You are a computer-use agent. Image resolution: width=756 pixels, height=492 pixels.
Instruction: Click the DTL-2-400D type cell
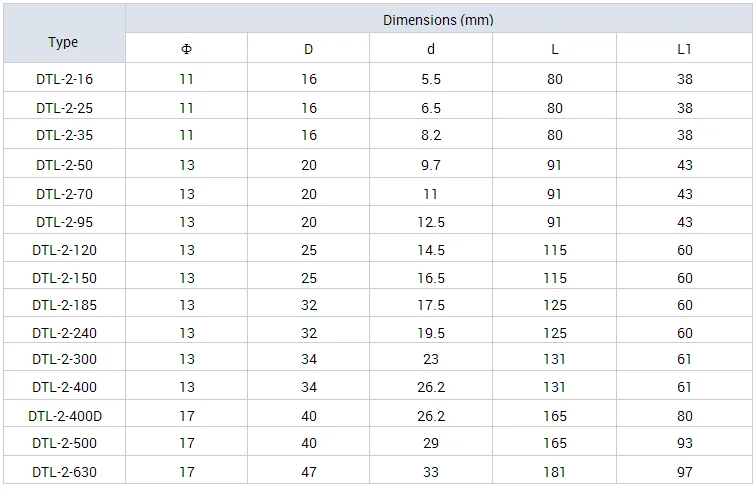point(65,416)
